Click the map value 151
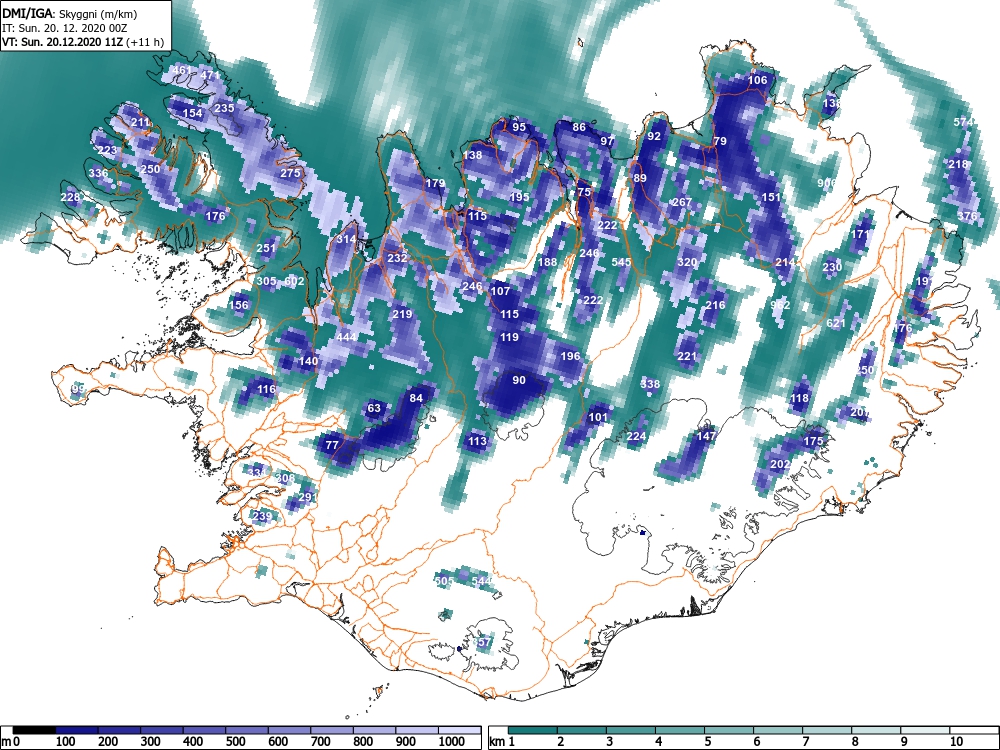The width and height of the screenshot is (1000, 750). click(x=771, y=198)
